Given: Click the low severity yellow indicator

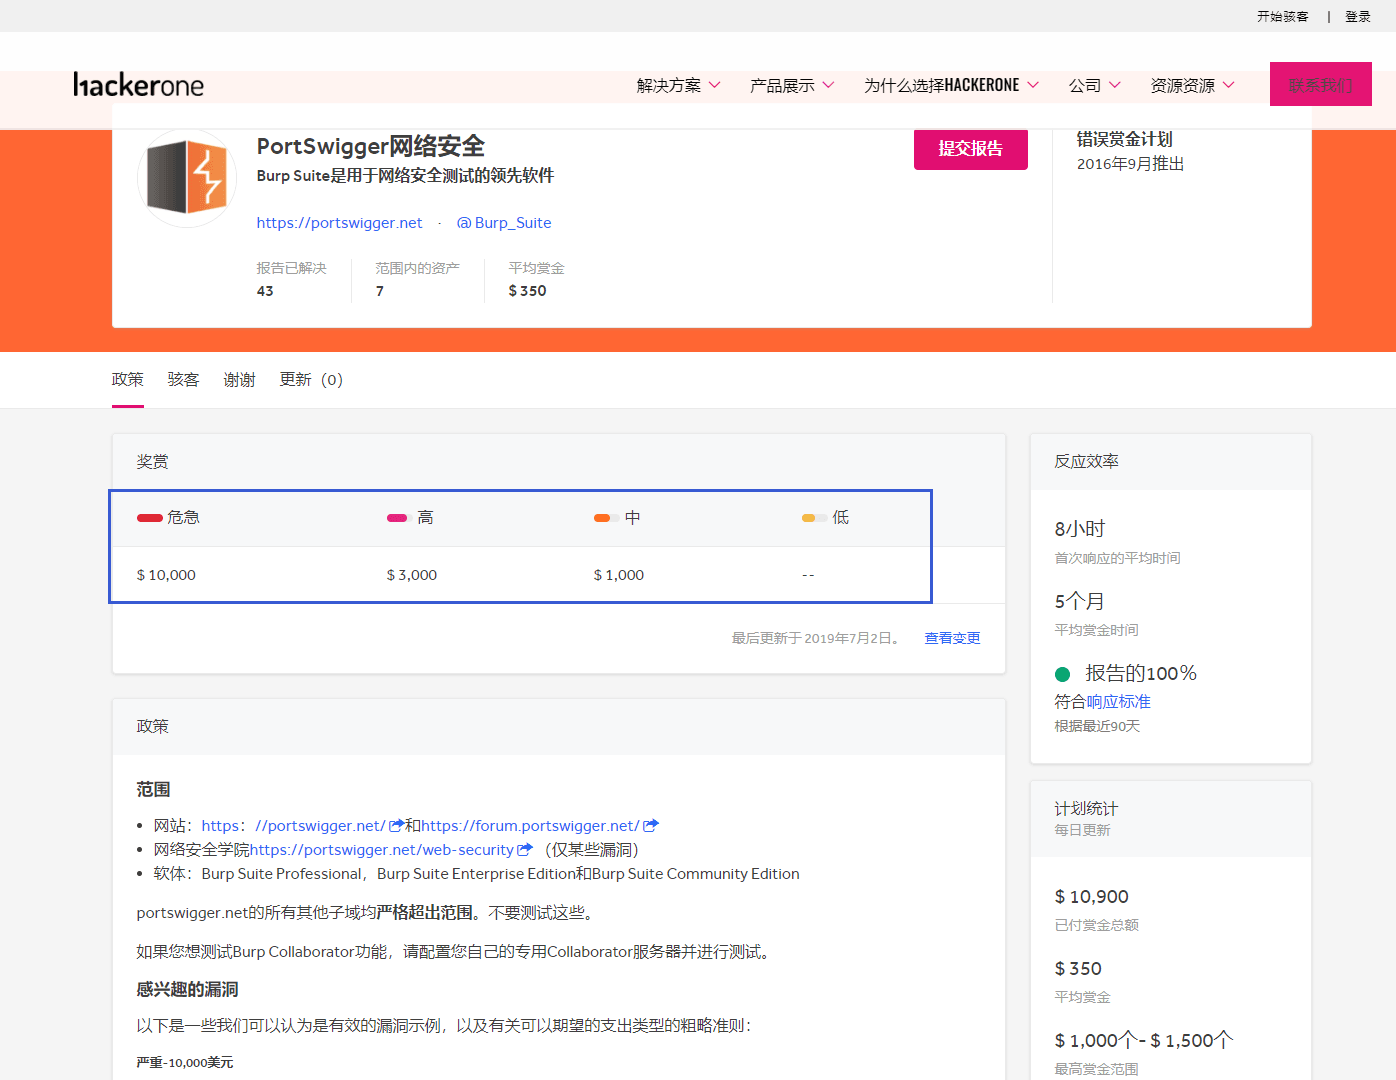Looking at the screenshot, I should click(812, 518).
